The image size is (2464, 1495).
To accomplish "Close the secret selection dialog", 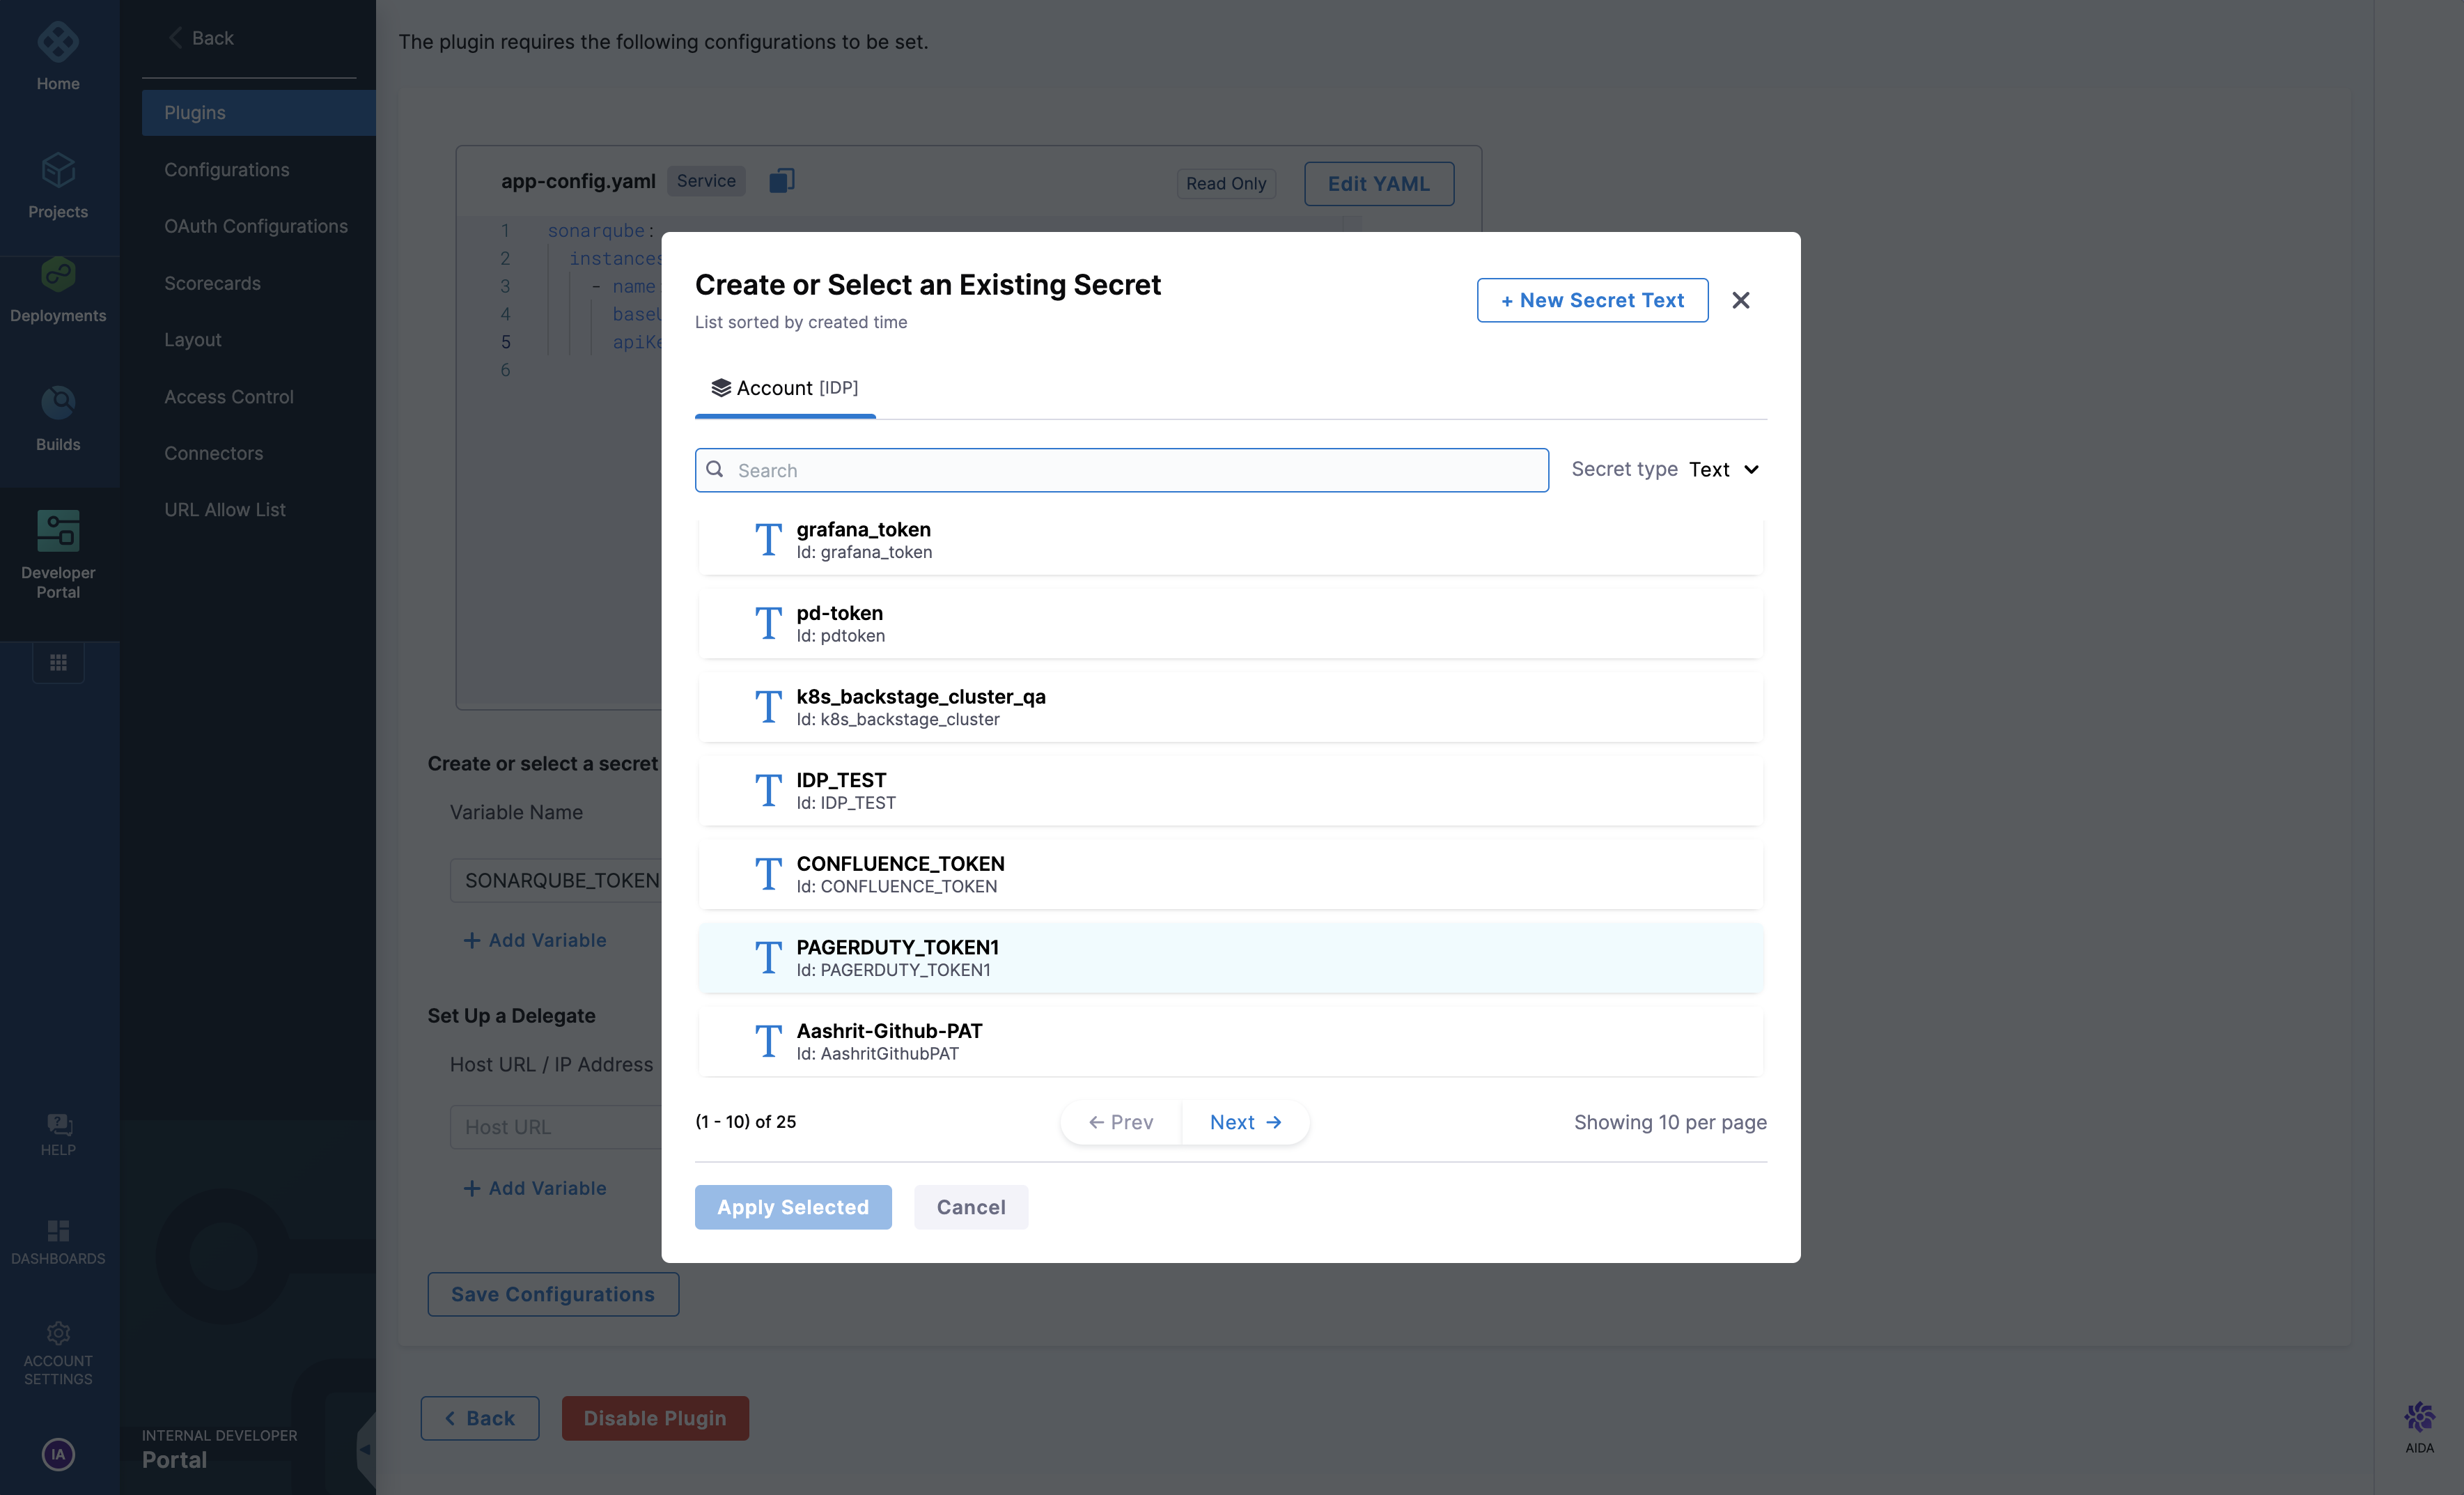I will pyautogui.click(x=1740, y=300).
